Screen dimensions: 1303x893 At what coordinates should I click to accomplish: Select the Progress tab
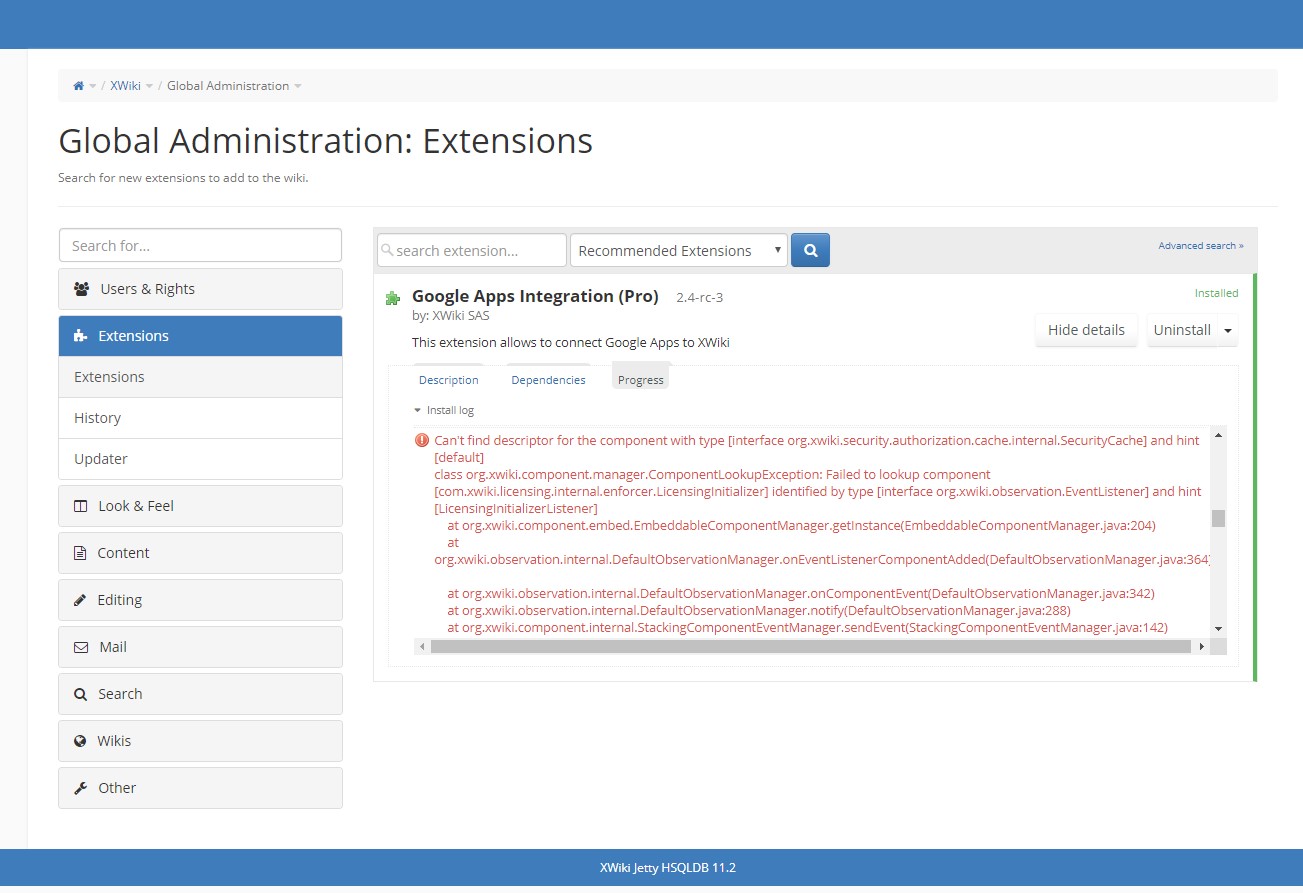tap(639, 379)
